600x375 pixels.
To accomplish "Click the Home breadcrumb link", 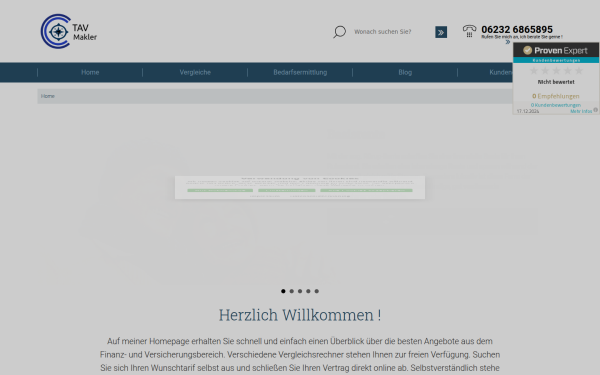I will pos(48,96).
